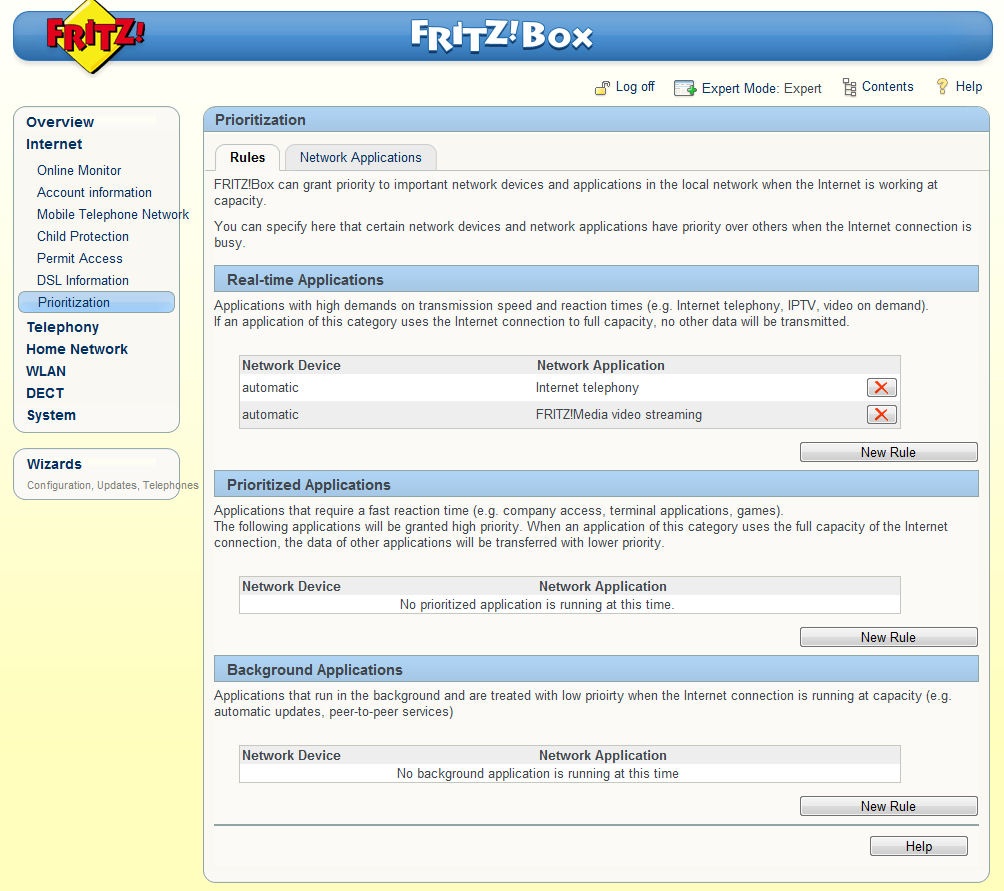Click 'No prioritized application is running' text
Image resolution: width=1004 pixels, height=891 pixels.
tap(537, 604)
